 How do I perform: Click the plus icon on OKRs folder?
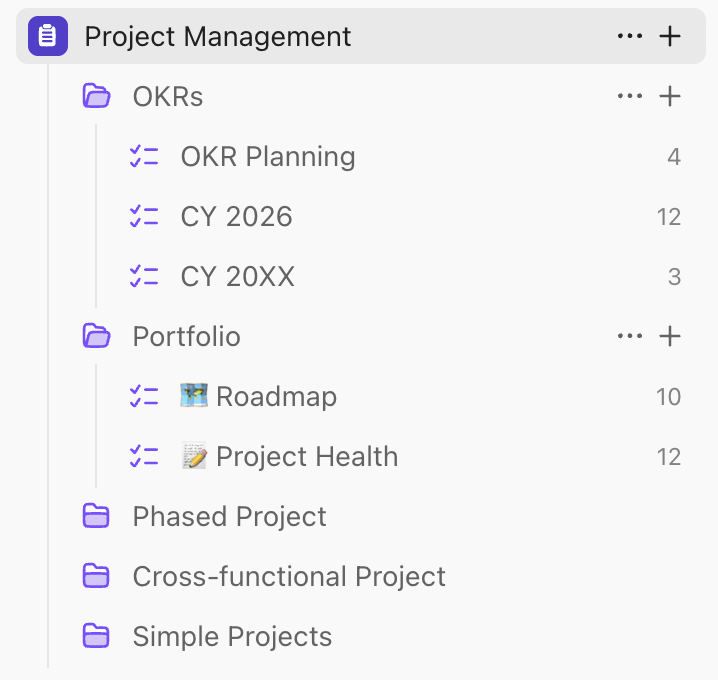point(670,97)
